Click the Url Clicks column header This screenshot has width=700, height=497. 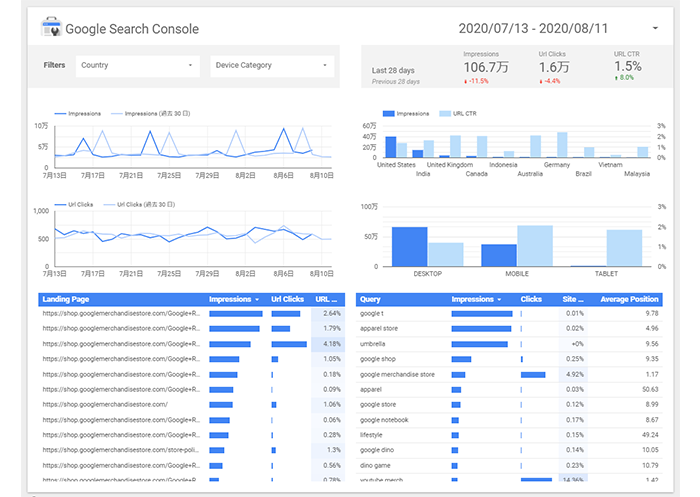click(287, 299)
